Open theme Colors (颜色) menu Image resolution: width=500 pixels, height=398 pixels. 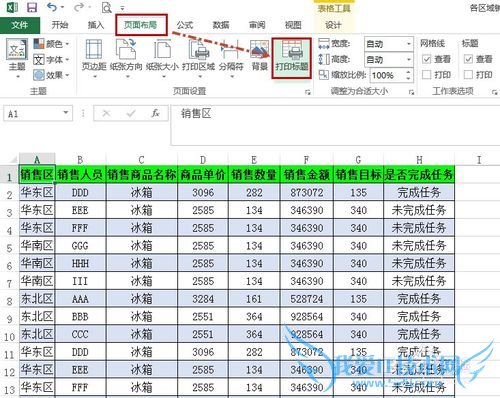pos(52,44)
